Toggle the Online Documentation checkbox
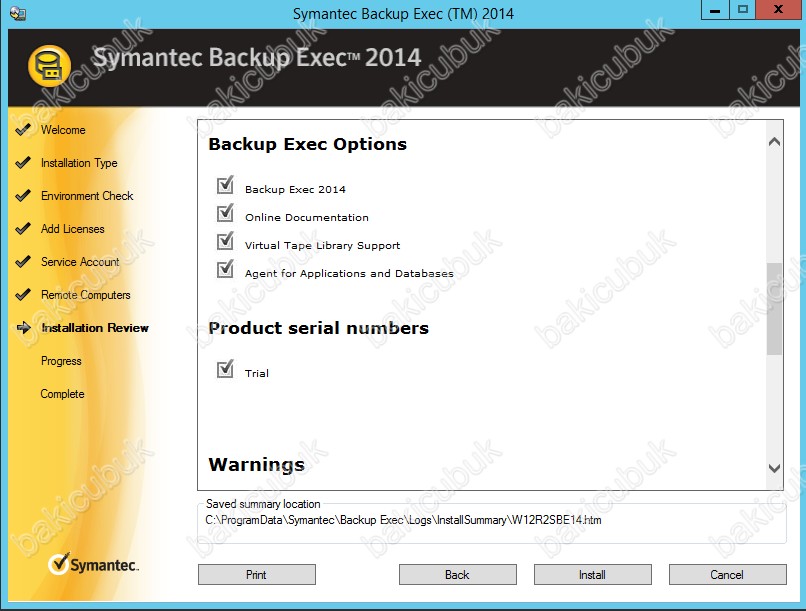Screen dimensions: 806x611 click(x=225, y=213)
